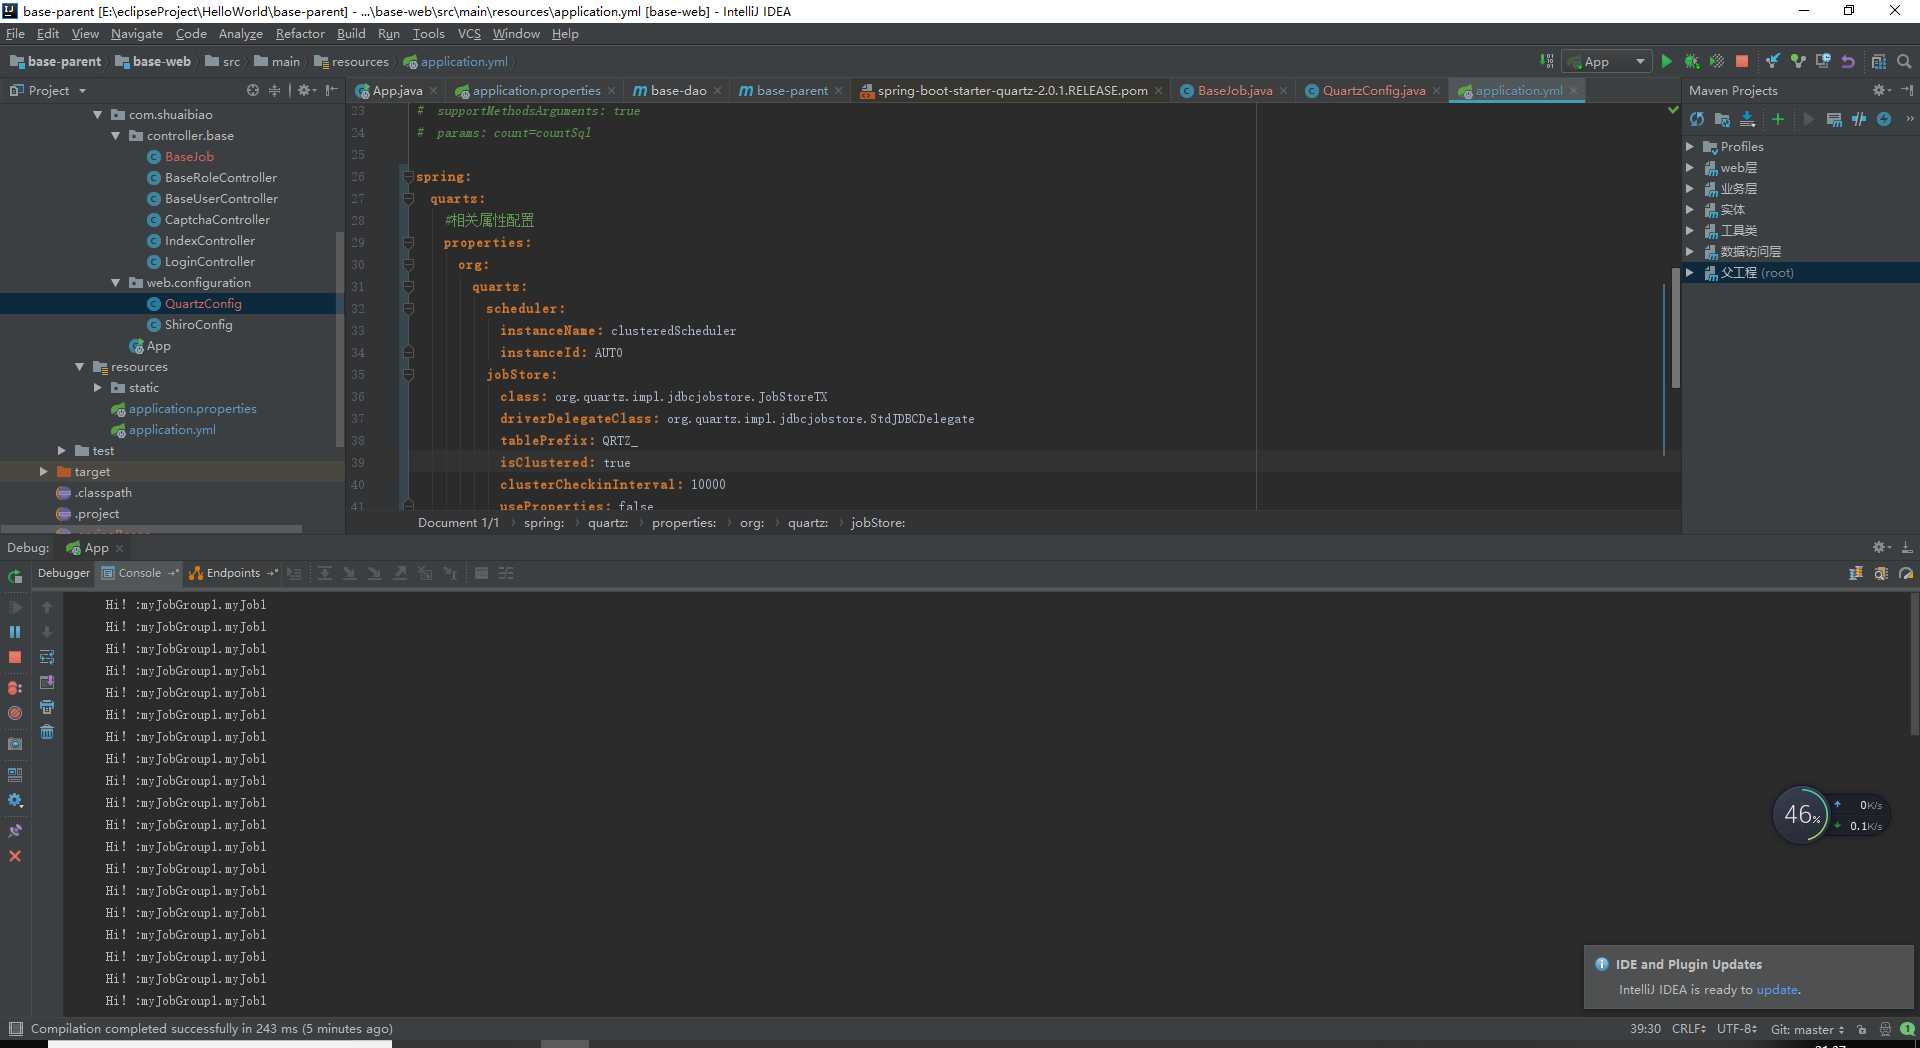Stop the debug session with red square

[x=15, y=657]
